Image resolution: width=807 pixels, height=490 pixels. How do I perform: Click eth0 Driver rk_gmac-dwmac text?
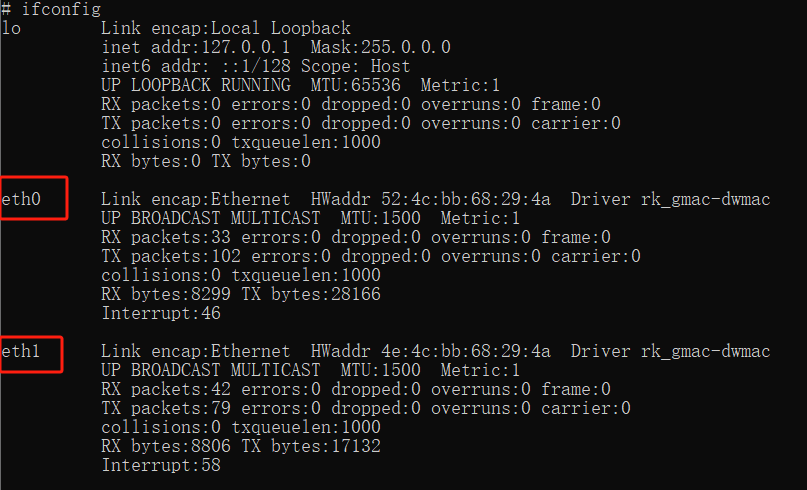coord(670,199)
